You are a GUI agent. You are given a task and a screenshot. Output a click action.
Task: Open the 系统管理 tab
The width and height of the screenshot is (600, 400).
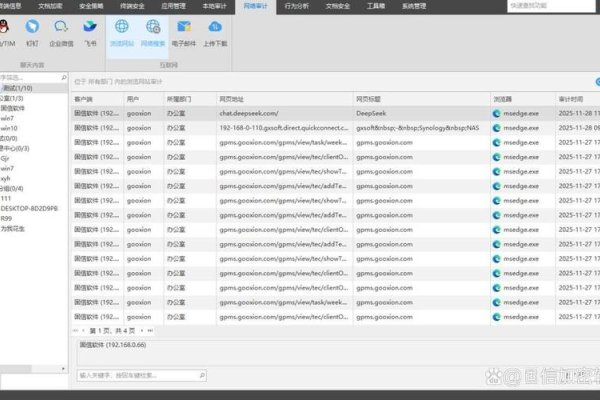point(414,6)
